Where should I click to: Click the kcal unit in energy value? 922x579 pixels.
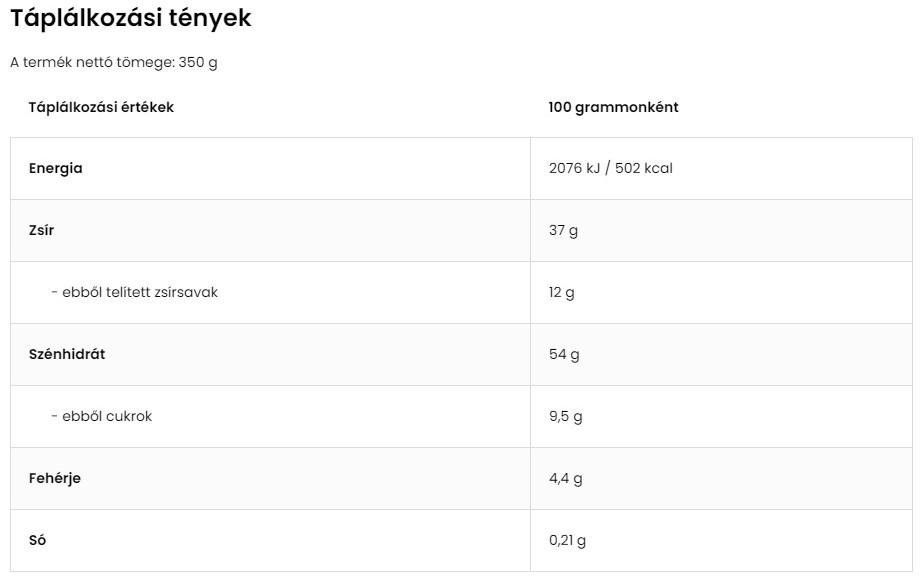click(658, 168)
